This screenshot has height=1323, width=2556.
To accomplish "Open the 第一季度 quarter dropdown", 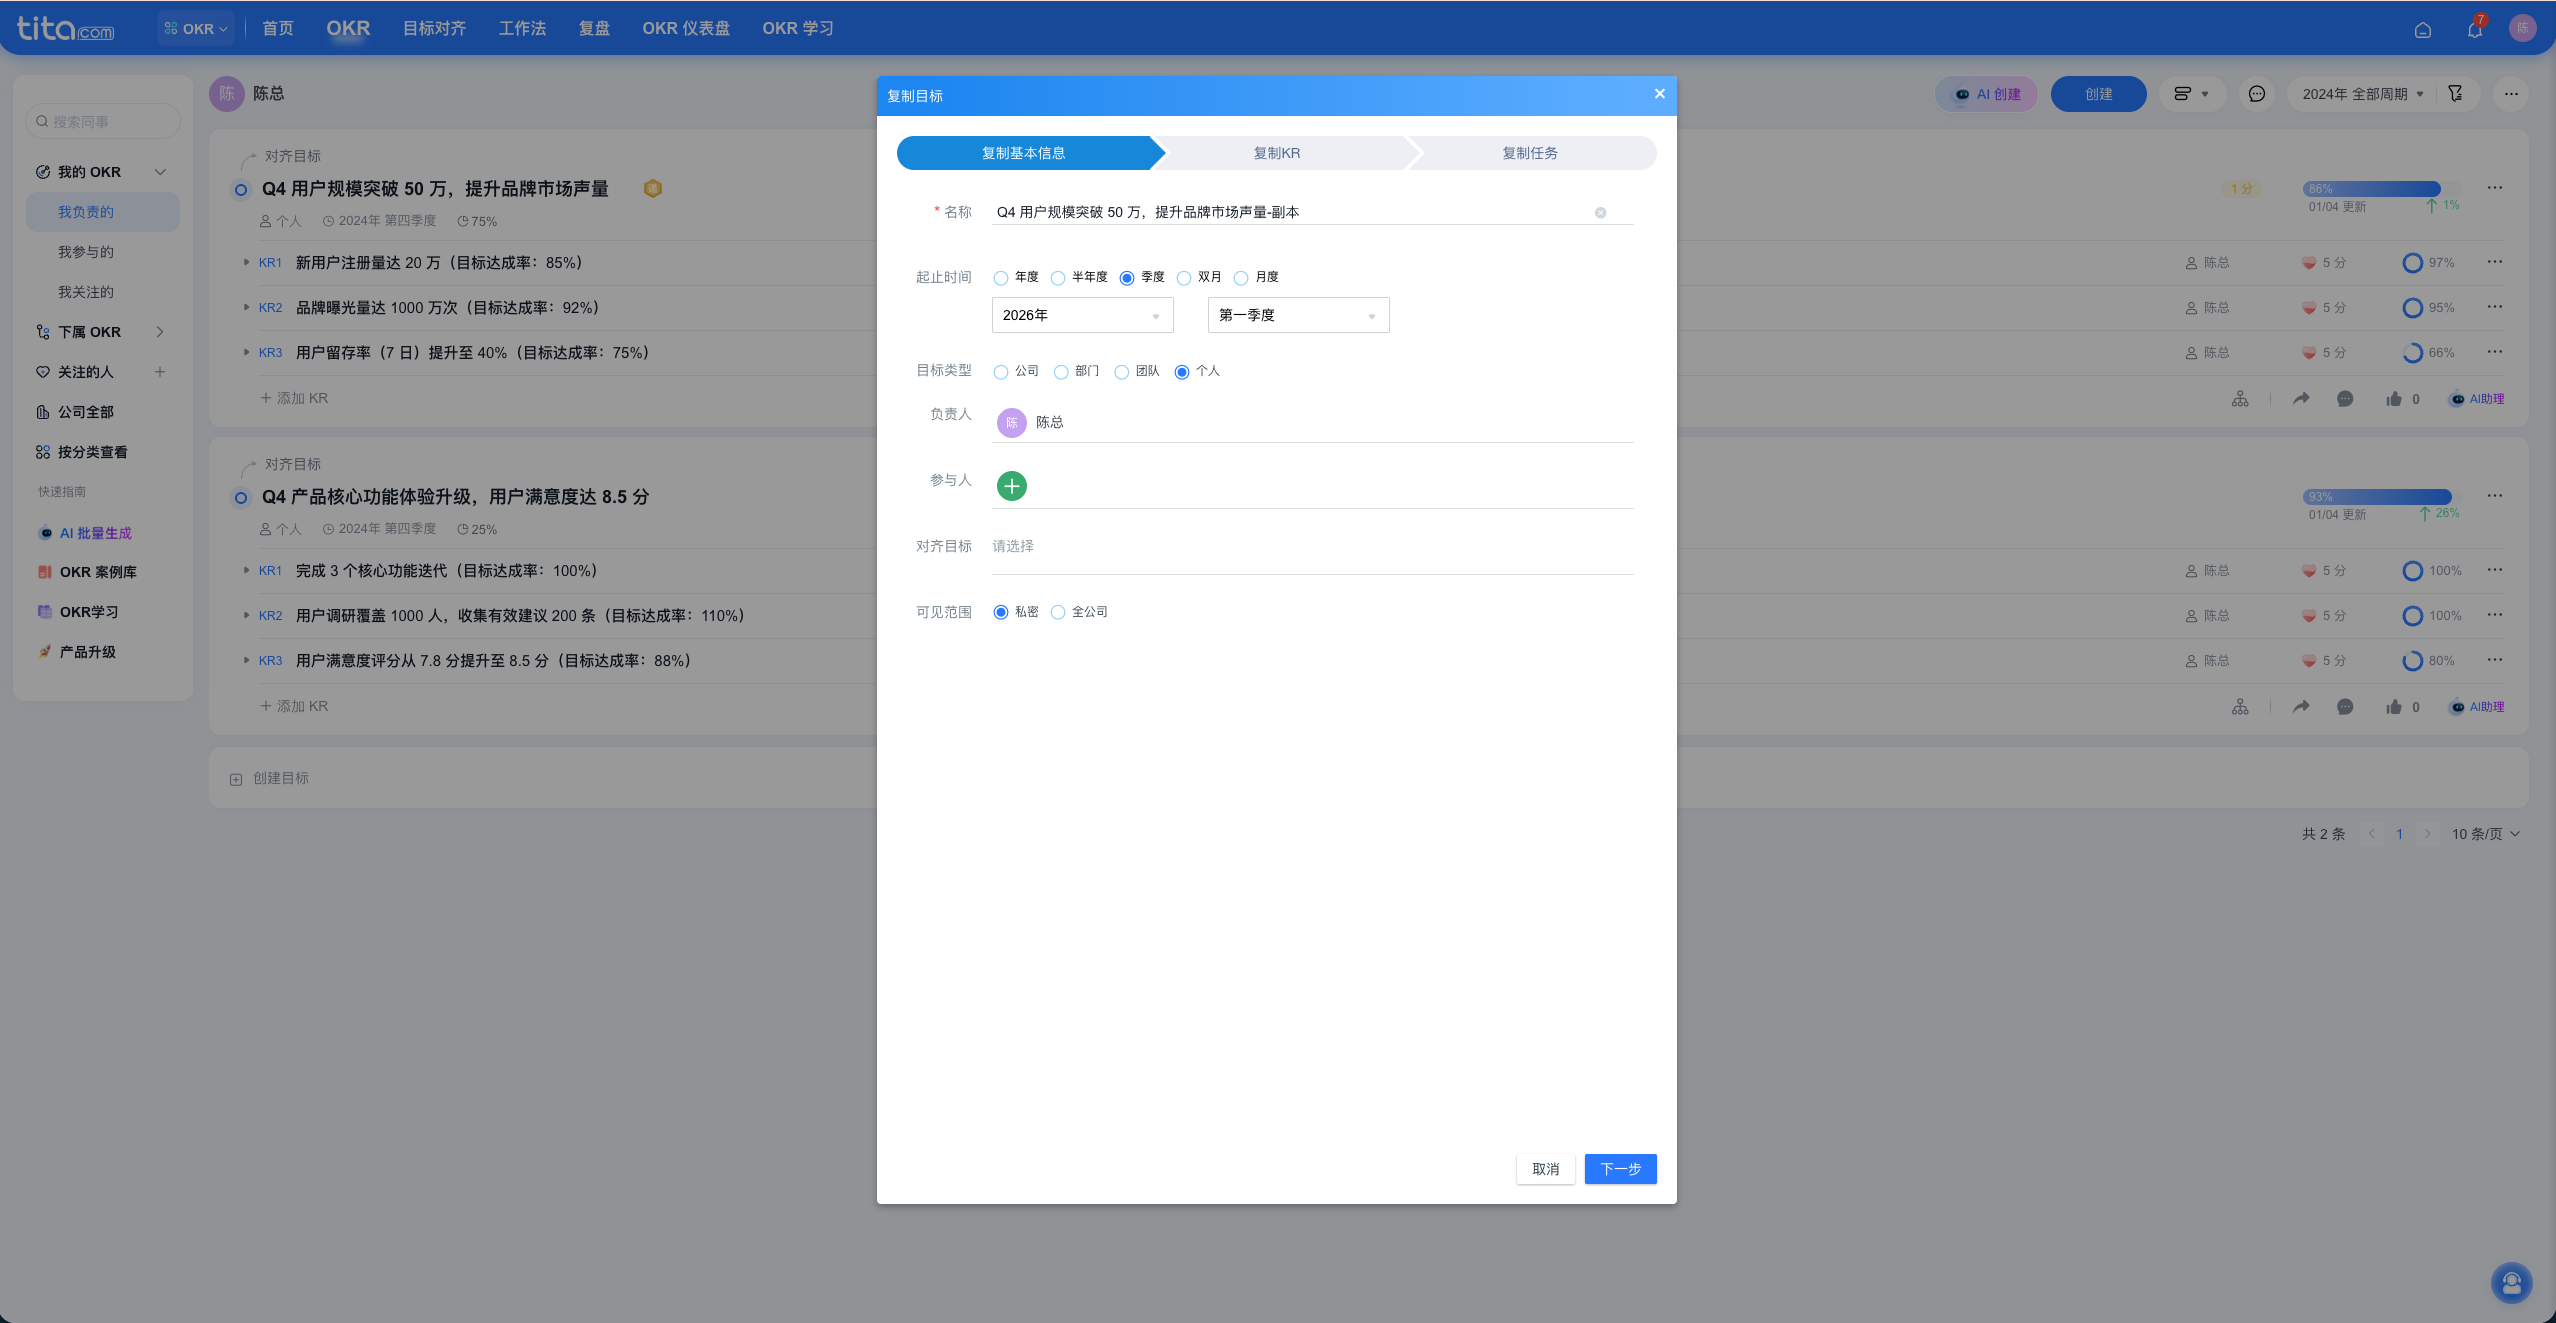I will (1298, 315).
